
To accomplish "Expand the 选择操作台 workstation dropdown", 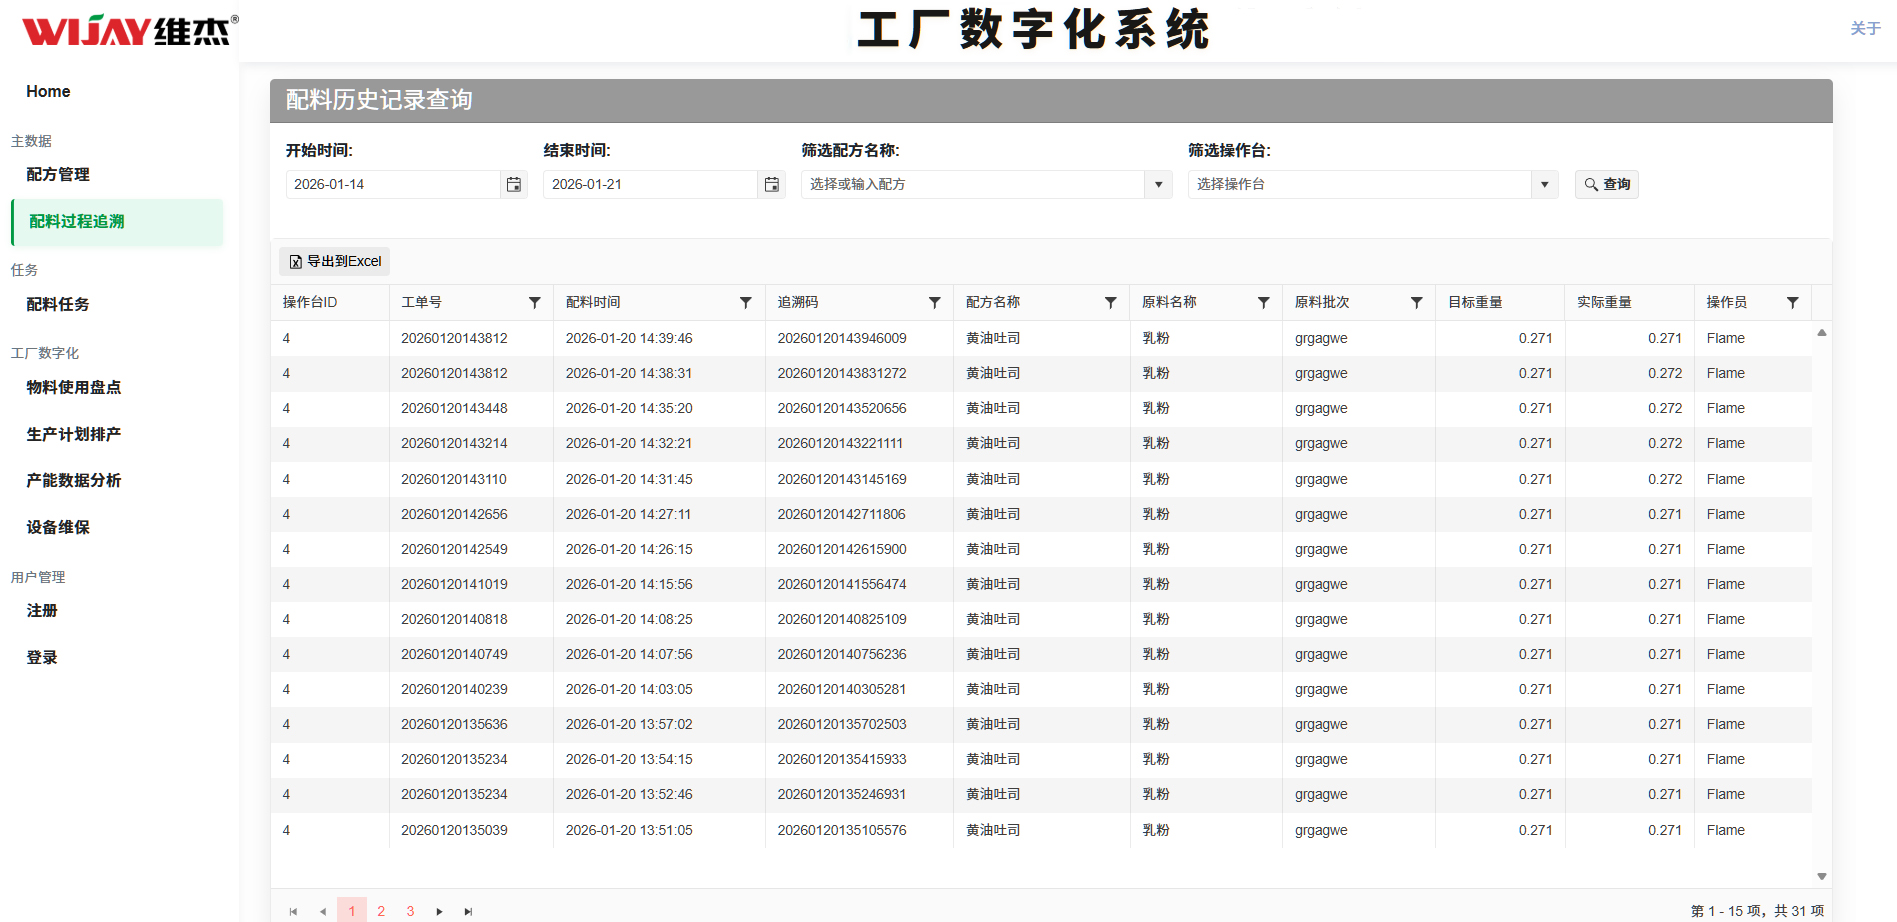I will coord(1543,184).
